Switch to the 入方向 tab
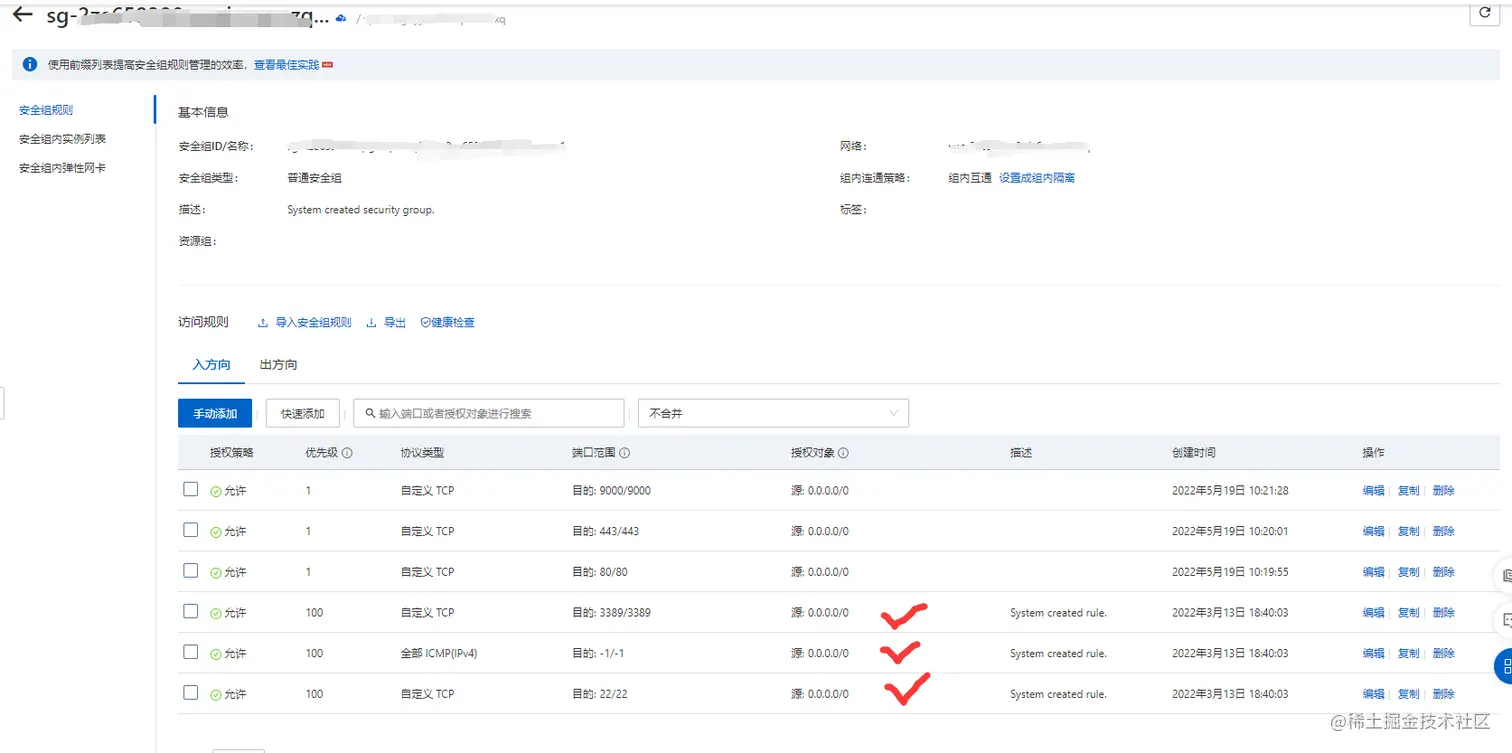This screenshot has width=1512, height=753. (x=211, y=365)
